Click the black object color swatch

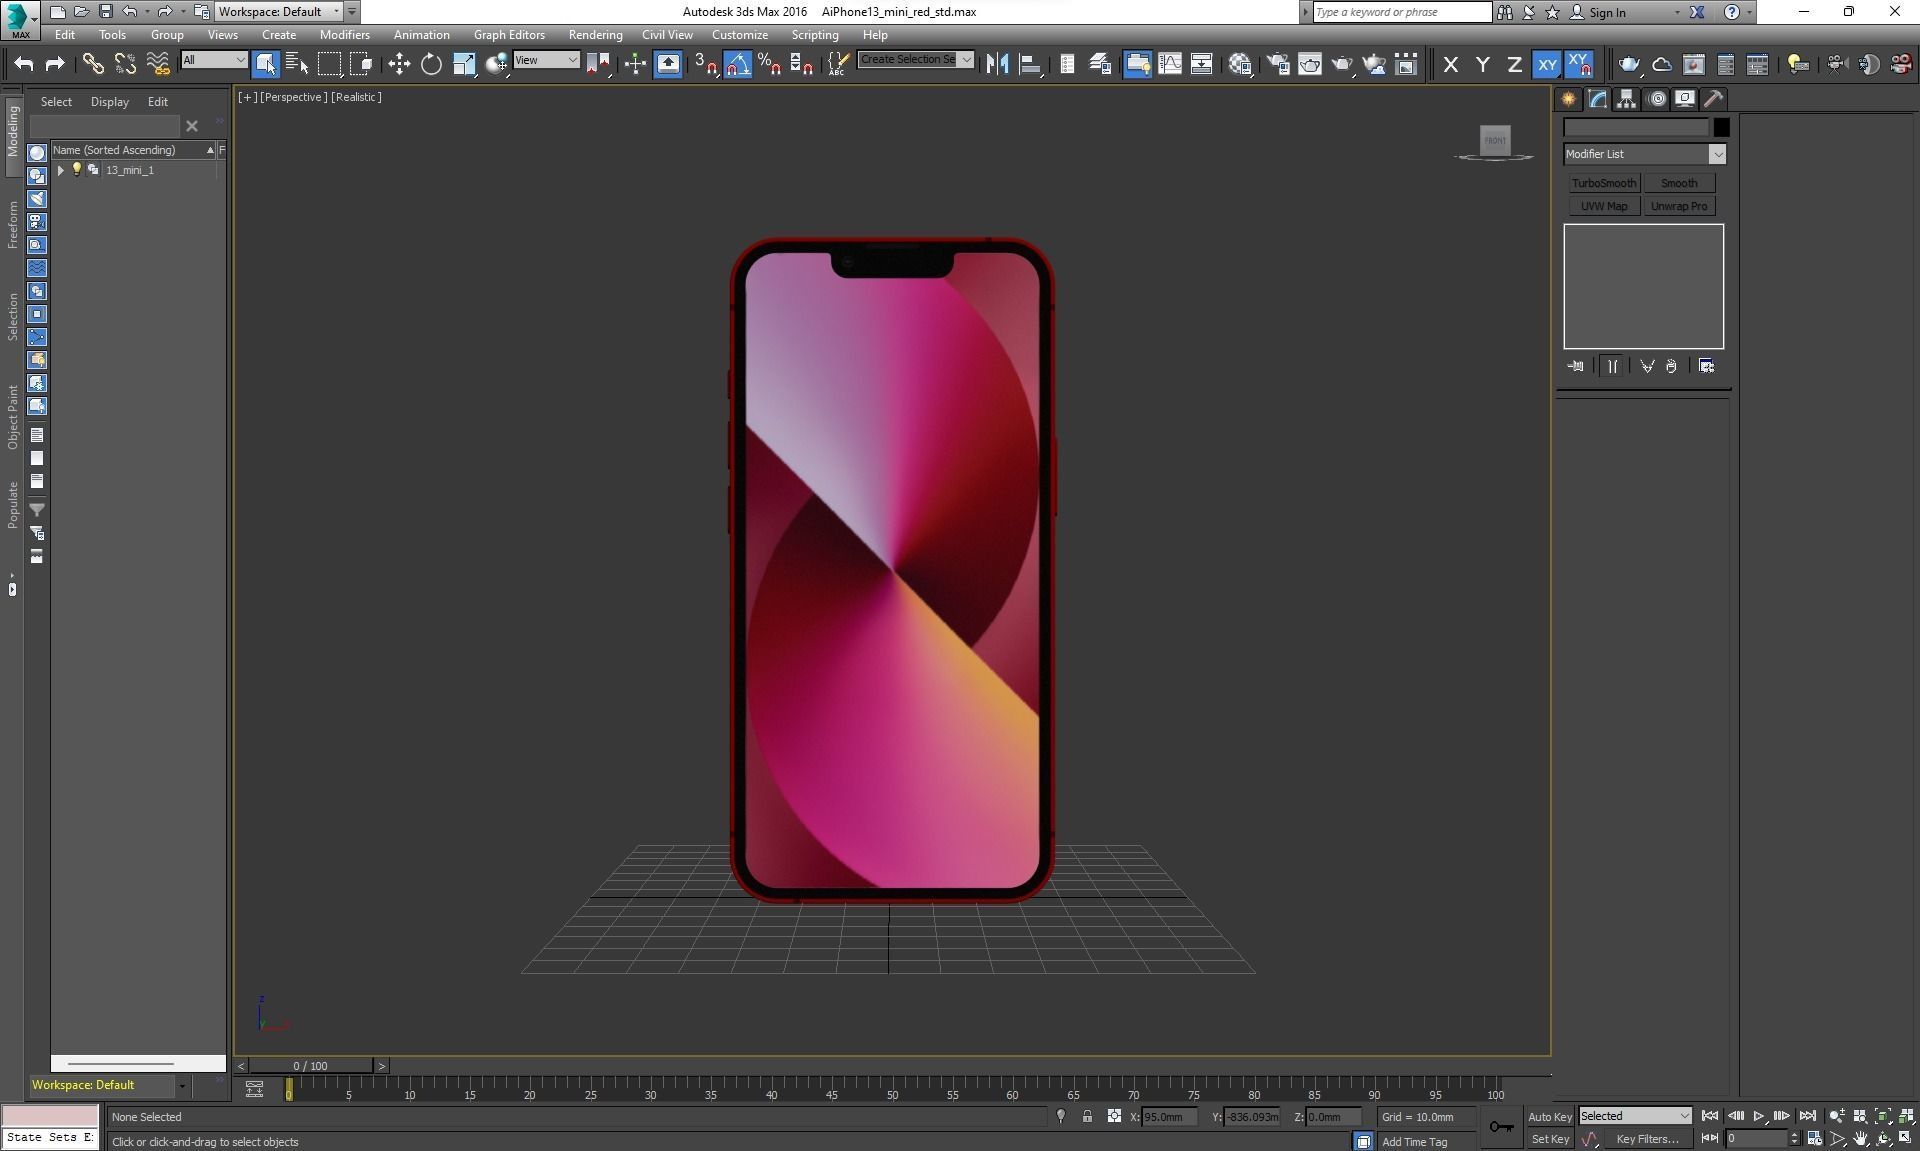tap(1721, 127)
